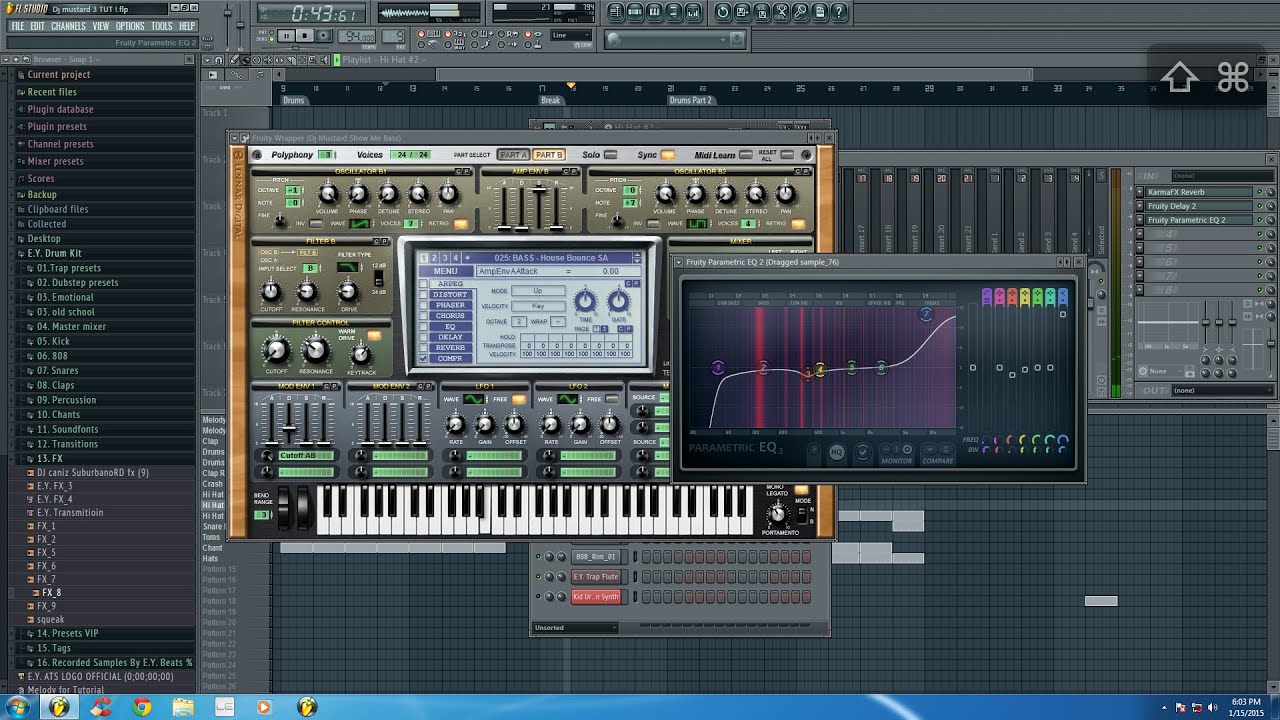Click the home overlay icon at top right
Image resolution: width=1280 pixels, height=720 pixels.
(x=1179, y=77)
